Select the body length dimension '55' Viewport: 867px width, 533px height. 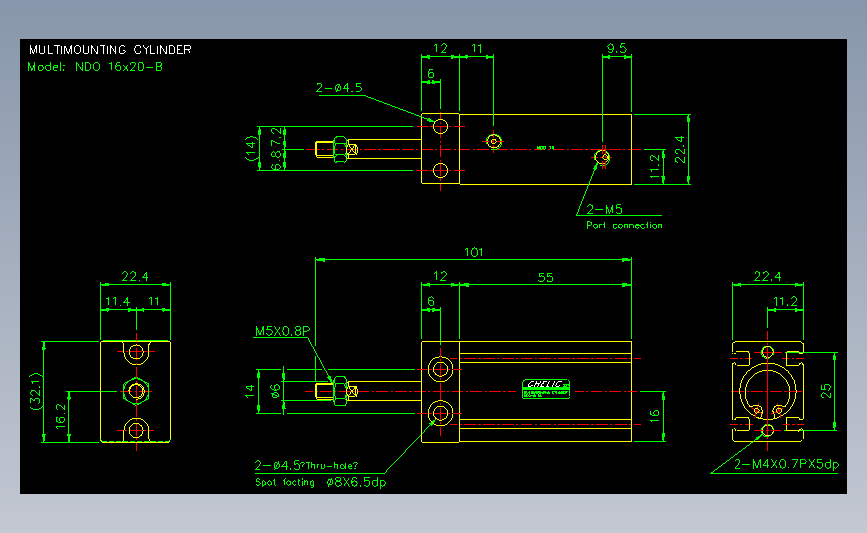pos(545,278)
